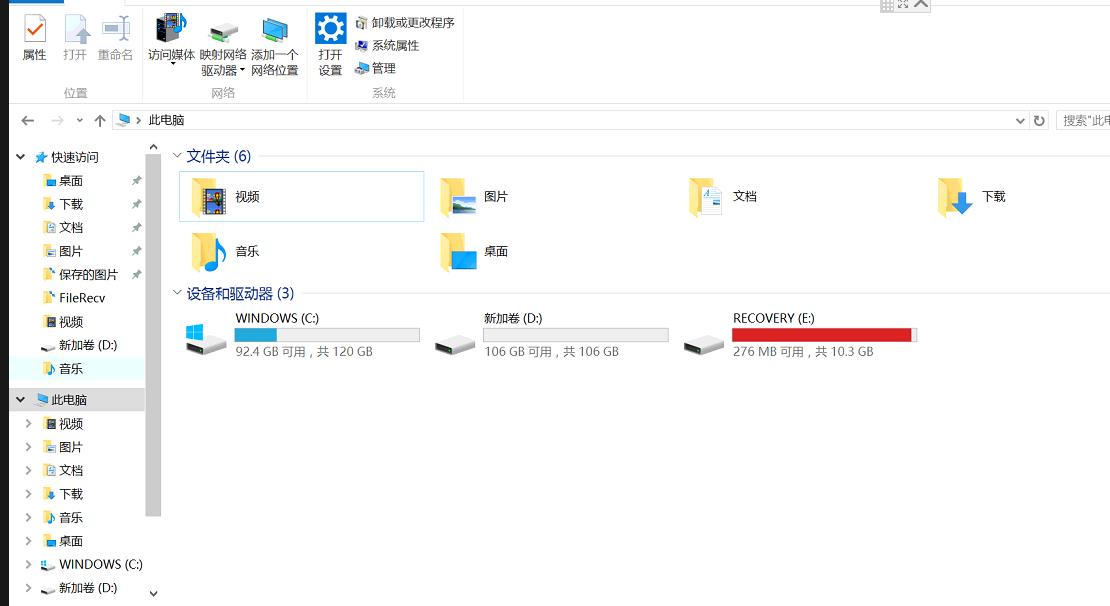Screen dimensions: 1110x606
Task: Collapse the 快速访问 tree node
Action: click(21, 157)
